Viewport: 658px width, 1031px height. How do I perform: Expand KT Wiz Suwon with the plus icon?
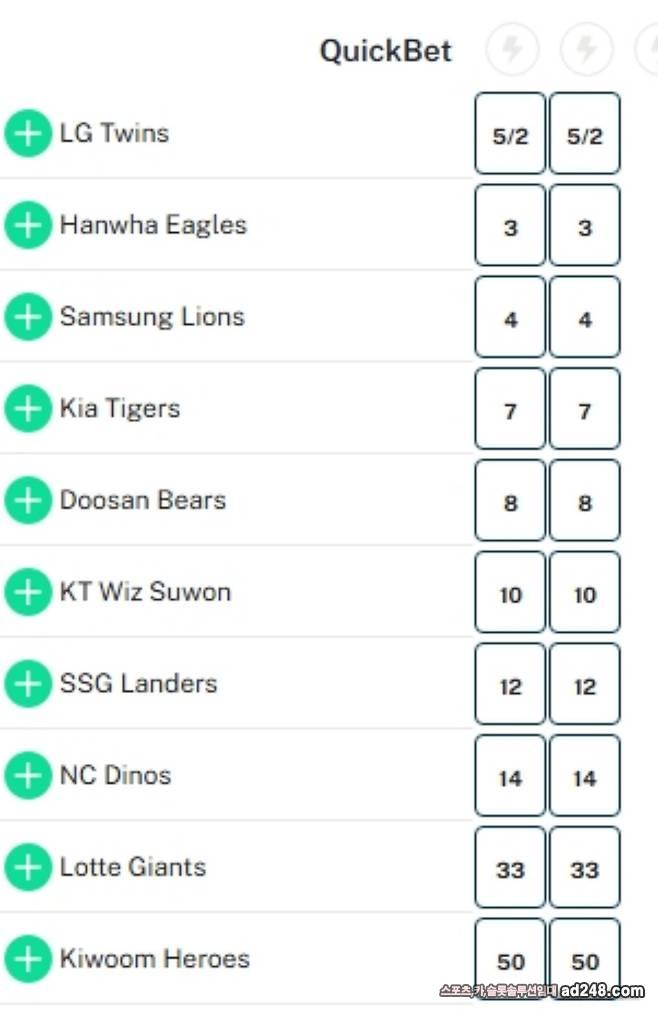(28, 592)
